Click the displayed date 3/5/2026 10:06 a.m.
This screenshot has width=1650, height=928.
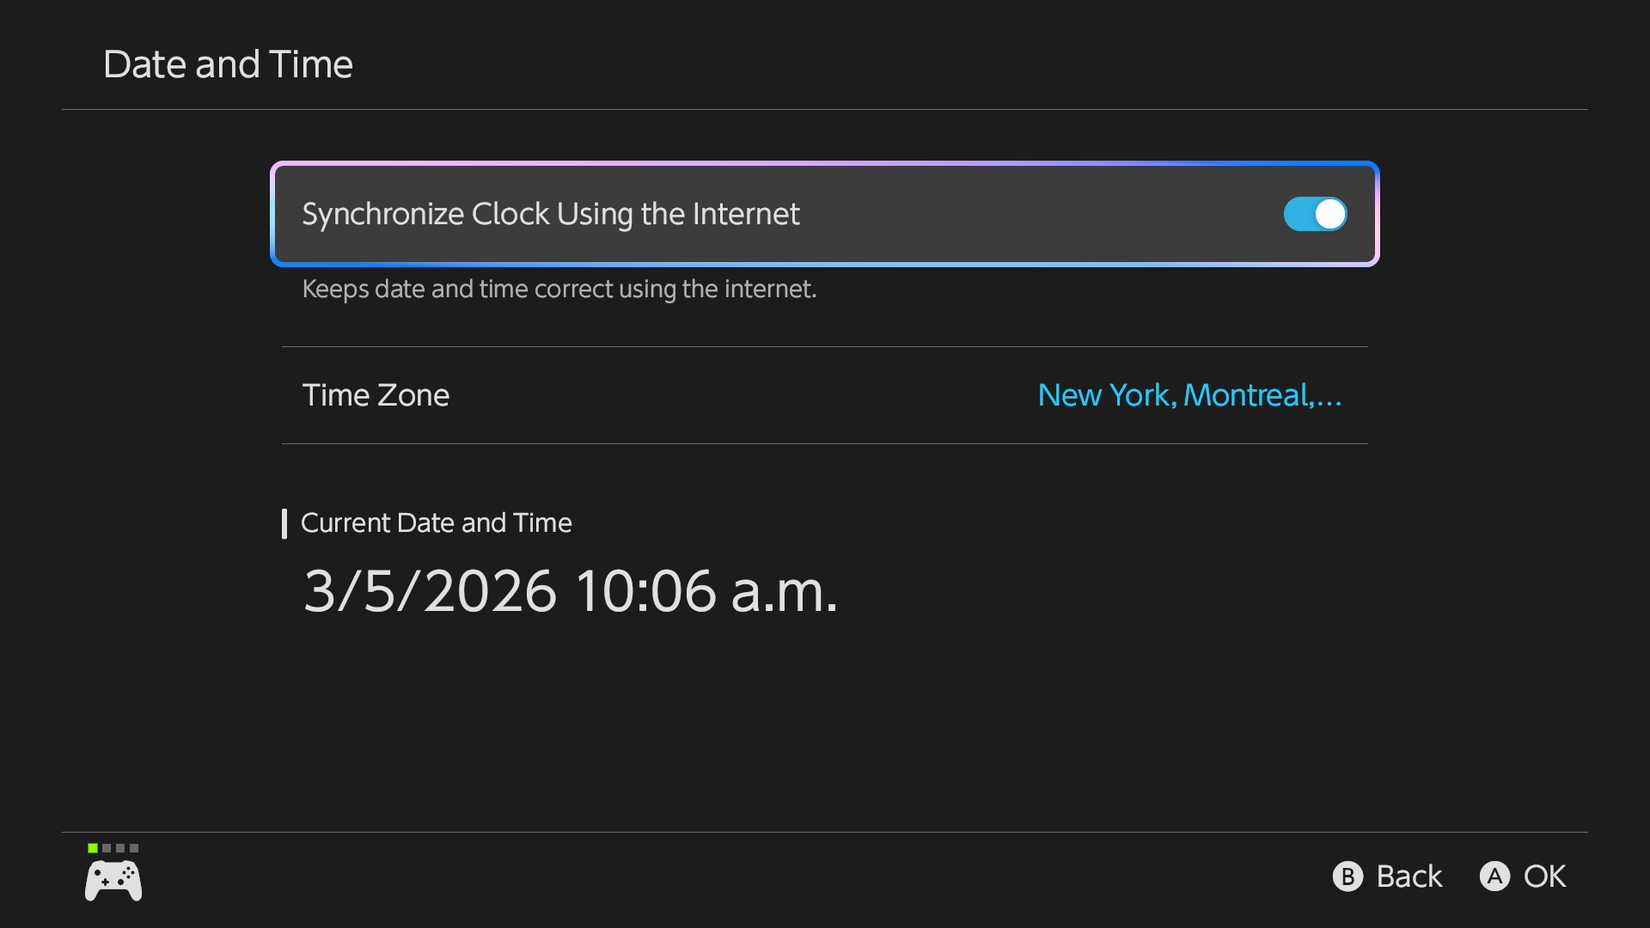[x=571, y=591]
